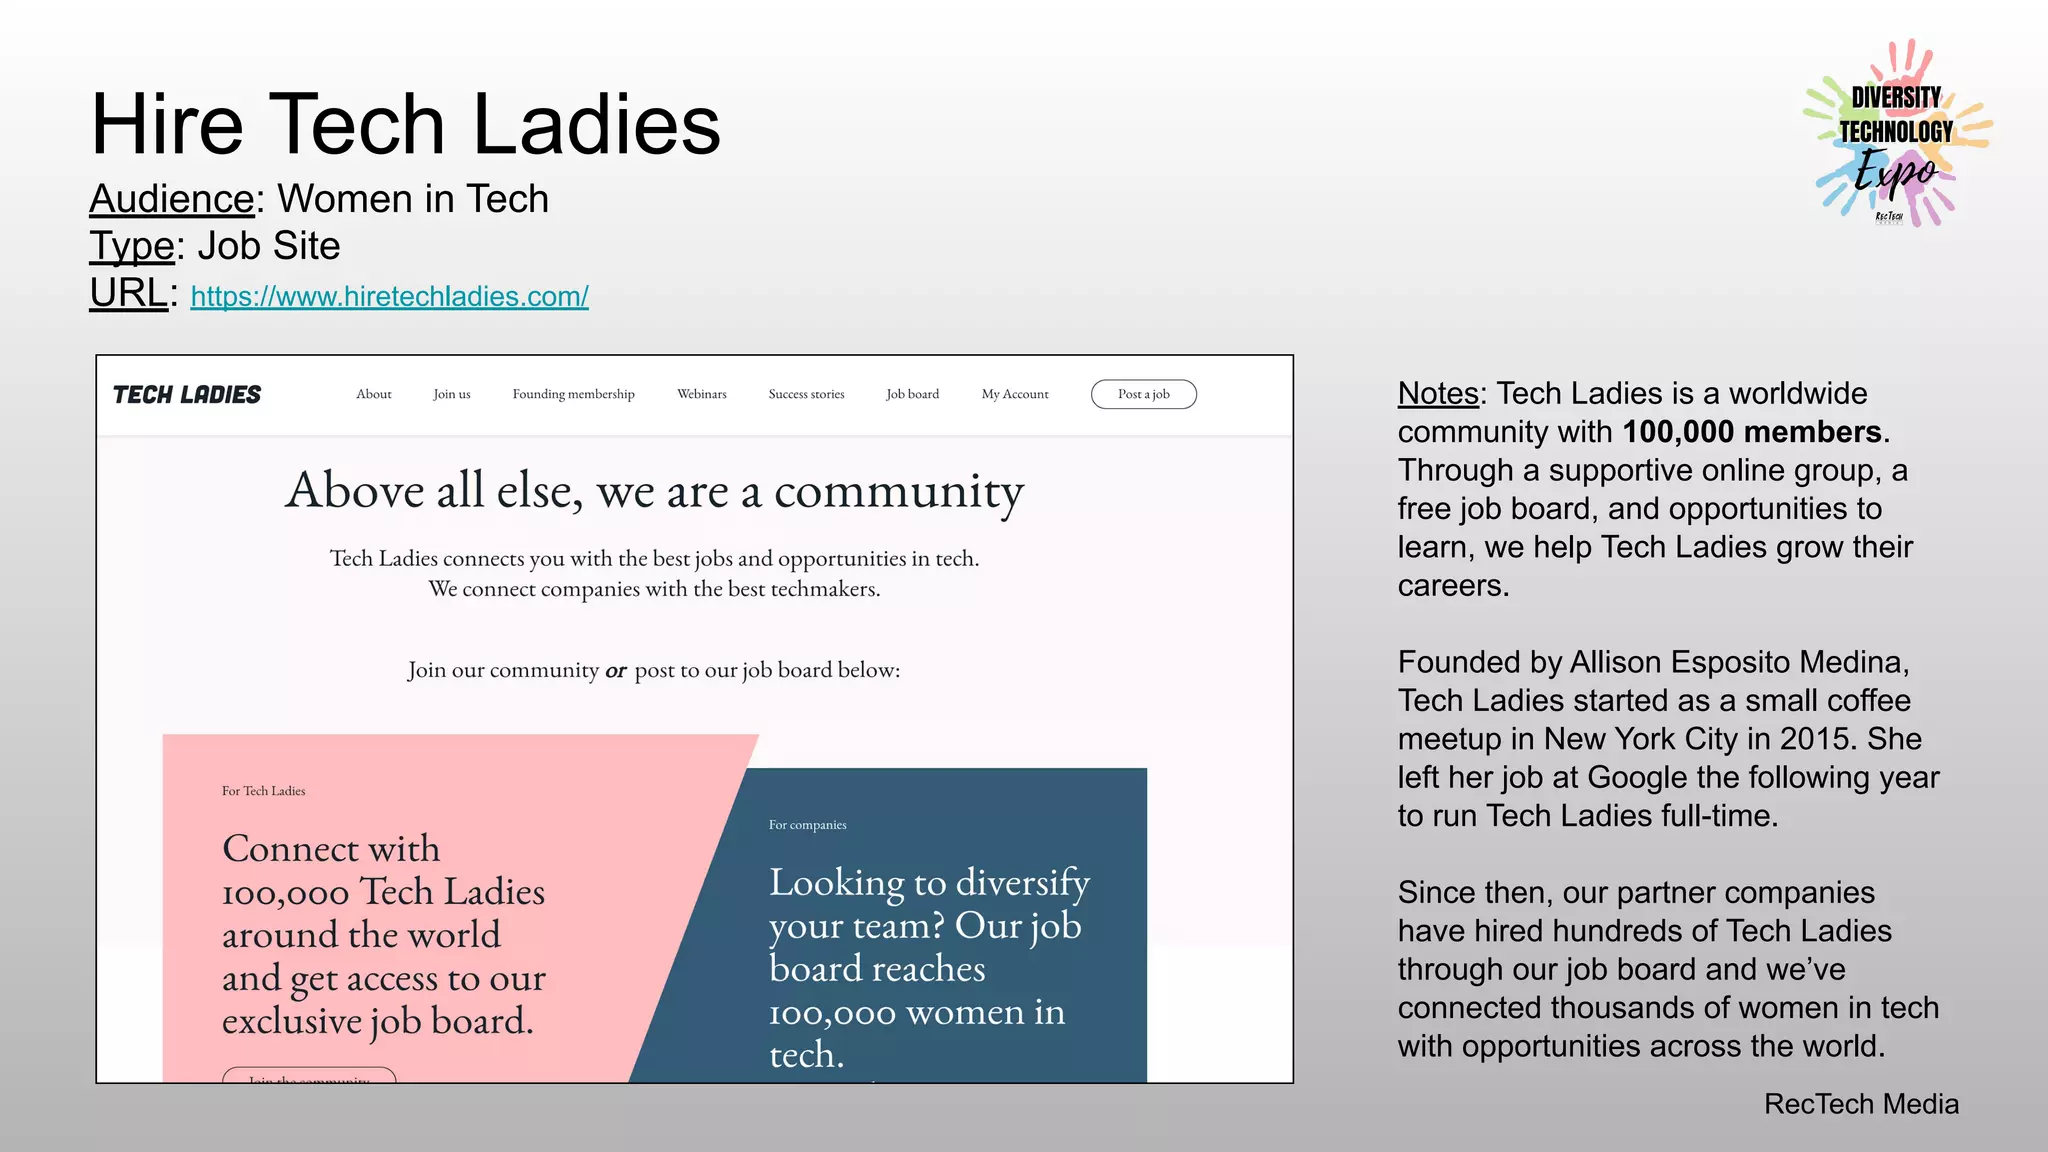Image resolution: width=2048 pixels, height=1152 pixels.
Task: Click the Diversity Technology Expo logo
Action: [1897, 134]
